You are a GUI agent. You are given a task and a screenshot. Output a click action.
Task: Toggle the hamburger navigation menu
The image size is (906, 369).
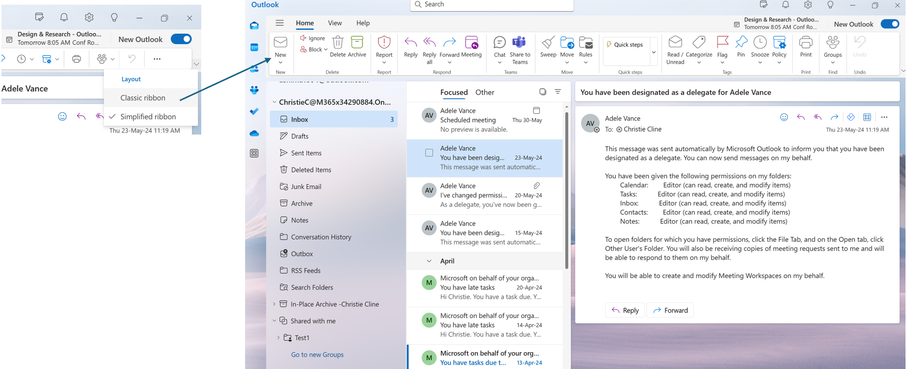point(280,23)
